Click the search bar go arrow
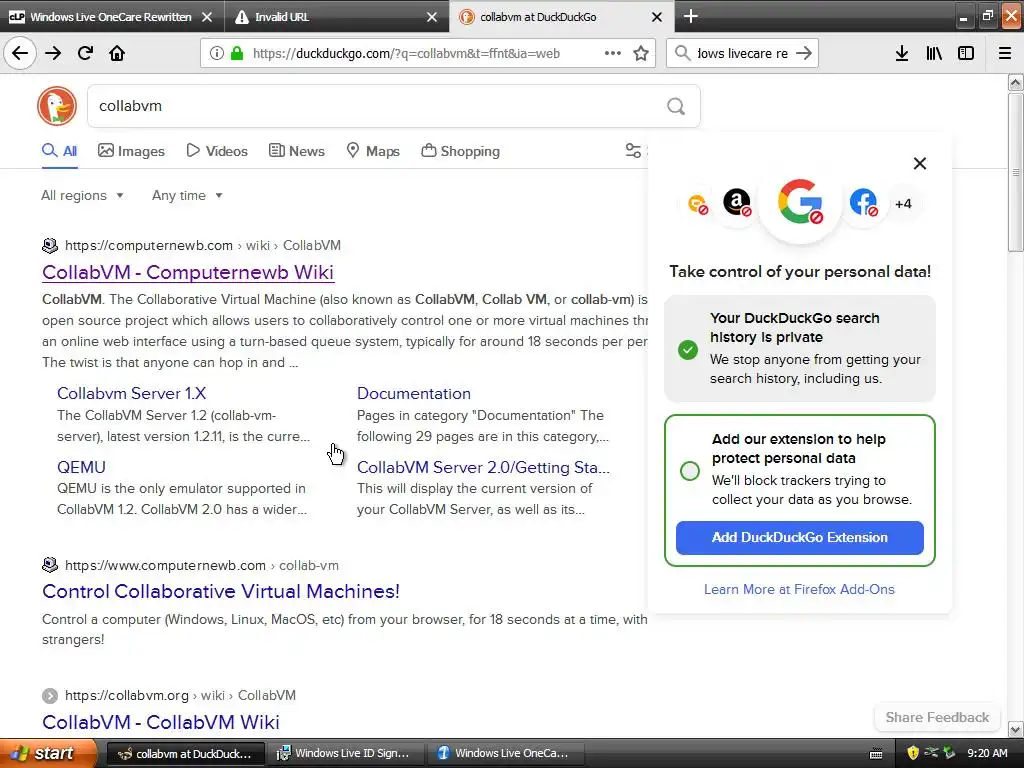 pyautogui.click(x=804, y=53)
